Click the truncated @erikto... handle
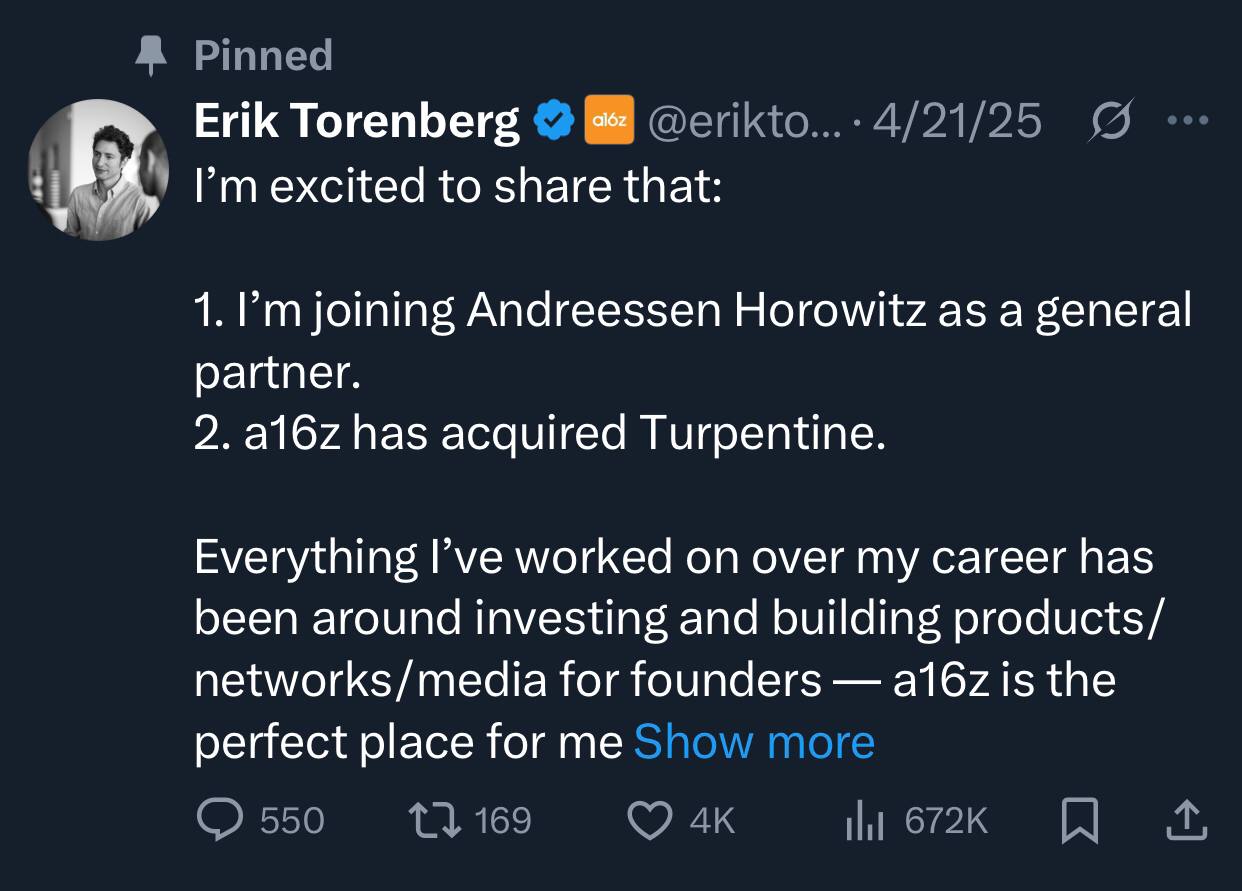 745,119
